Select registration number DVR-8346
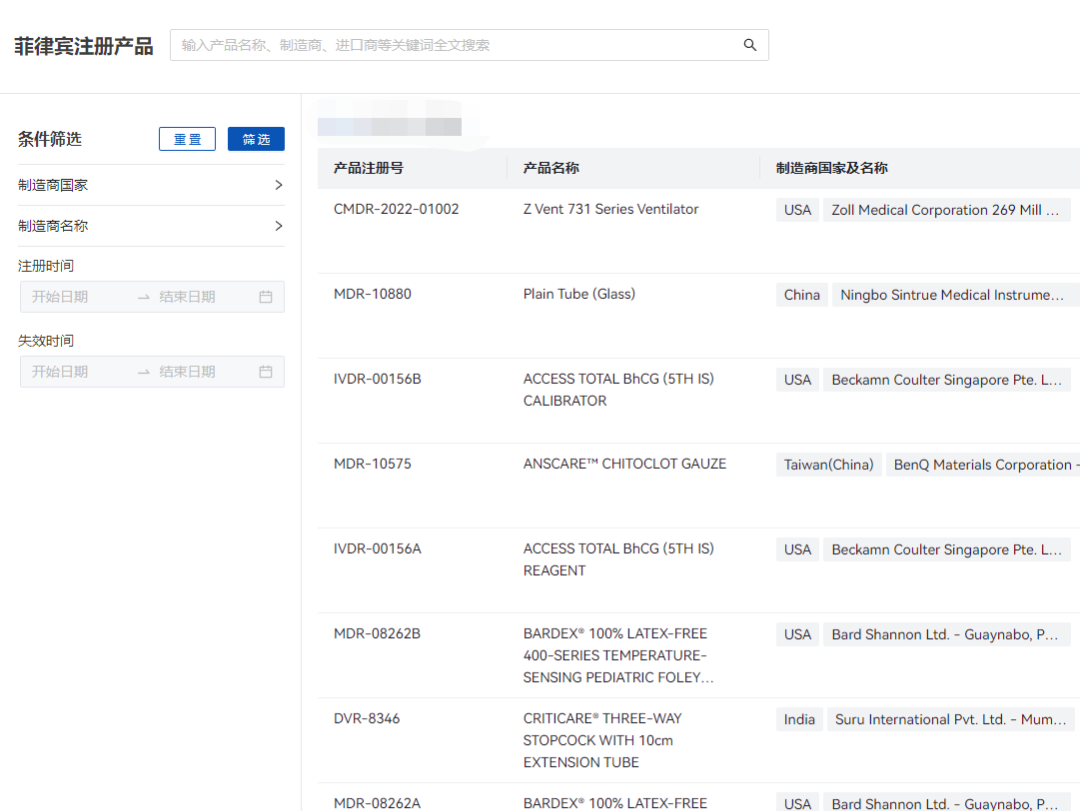The height and width of the screenshot is (811, 1080). point(367,719)
